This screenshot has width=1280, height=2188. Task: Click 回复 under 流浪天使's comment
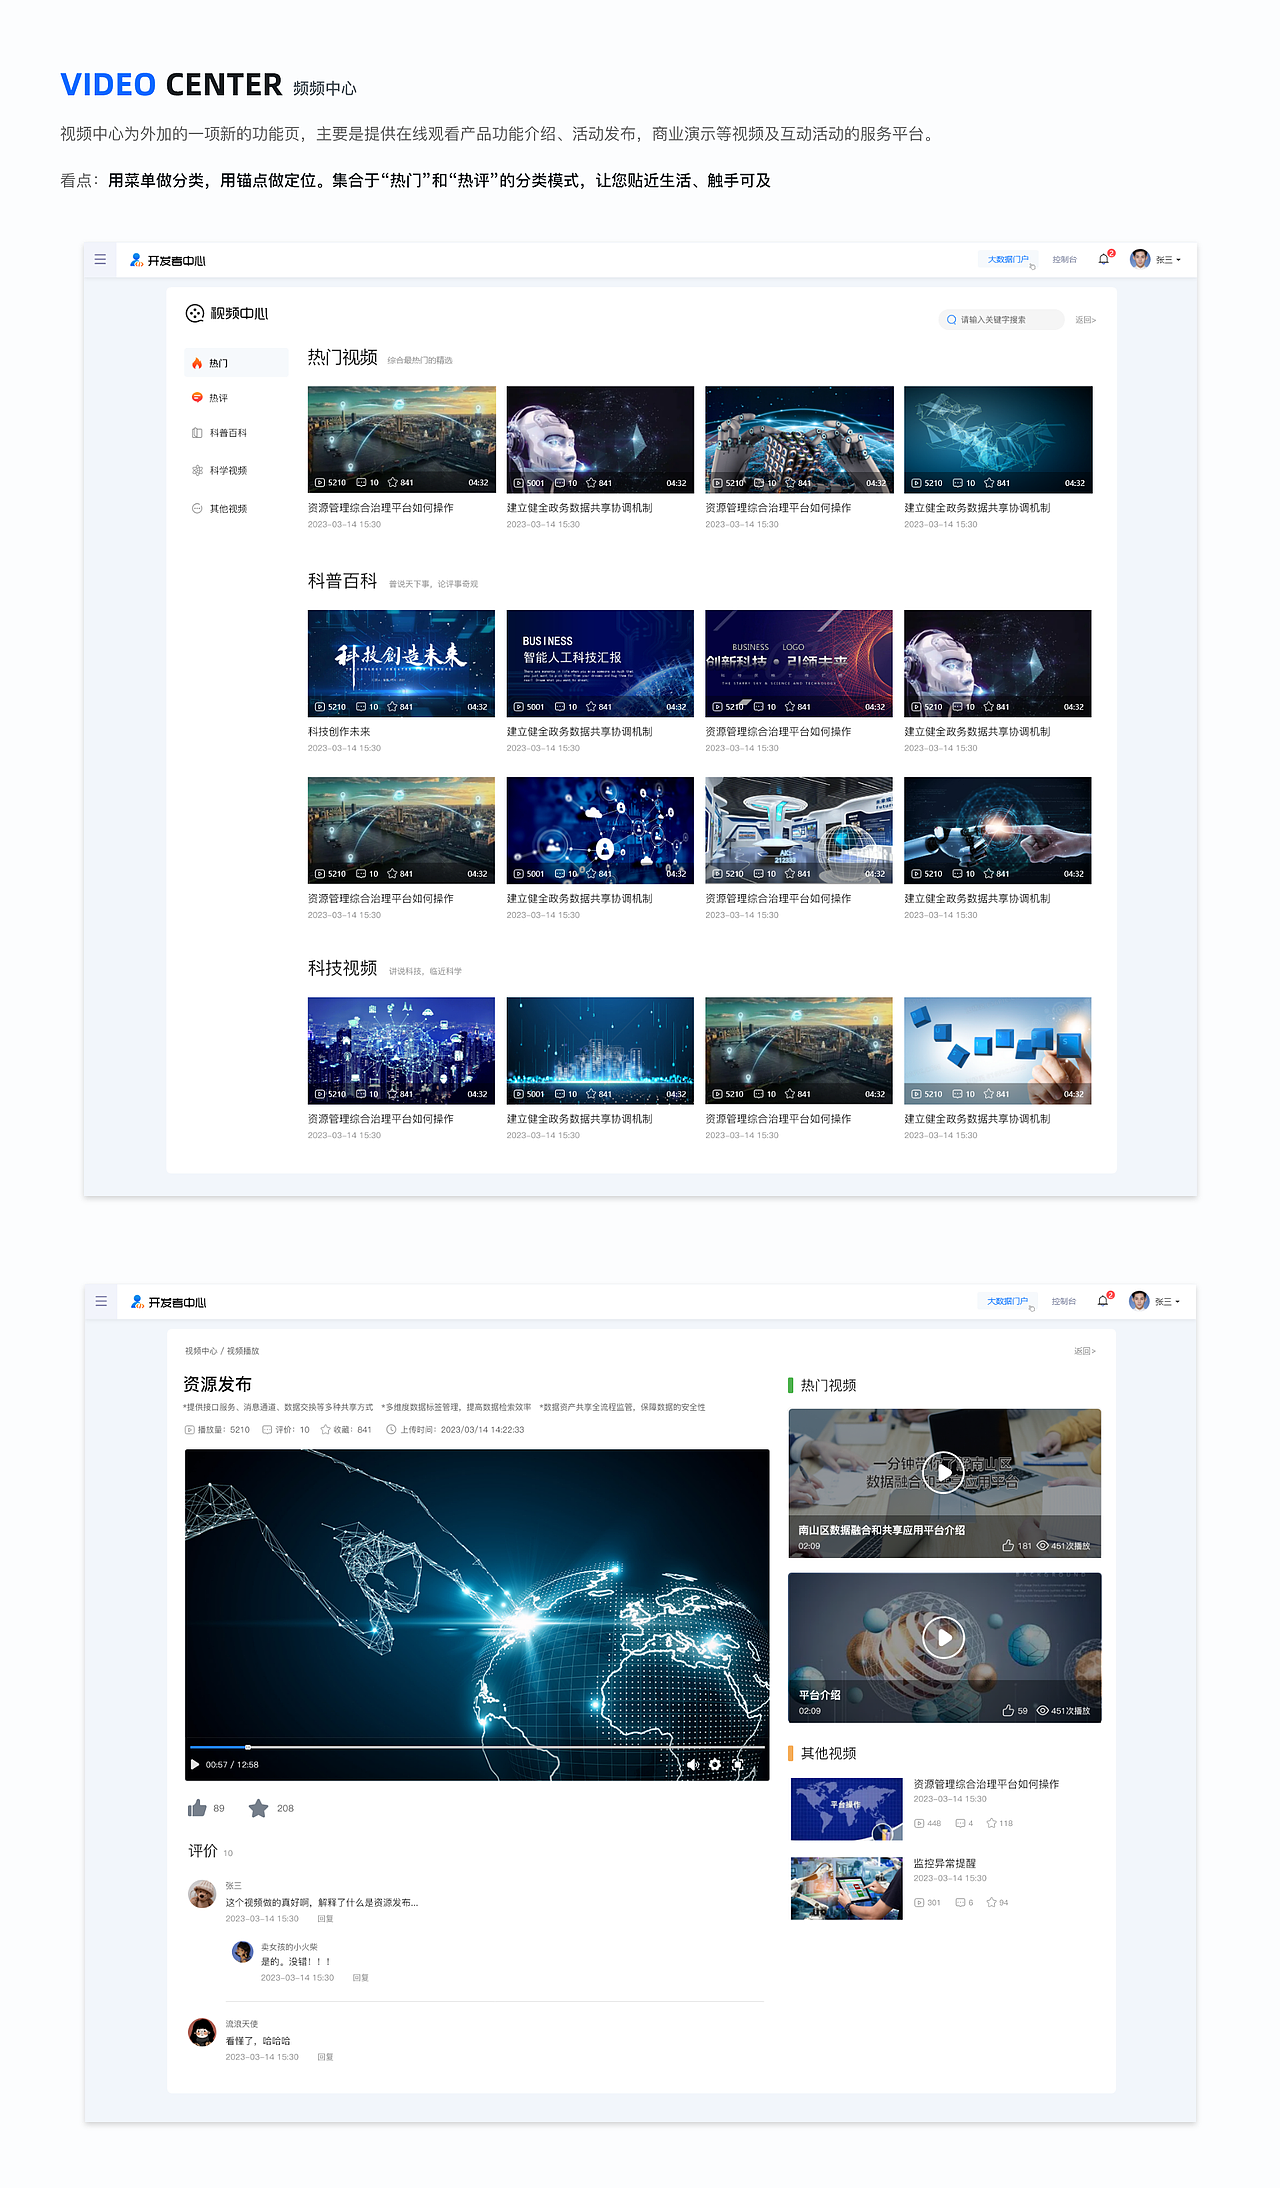(x=325, y=2057)
